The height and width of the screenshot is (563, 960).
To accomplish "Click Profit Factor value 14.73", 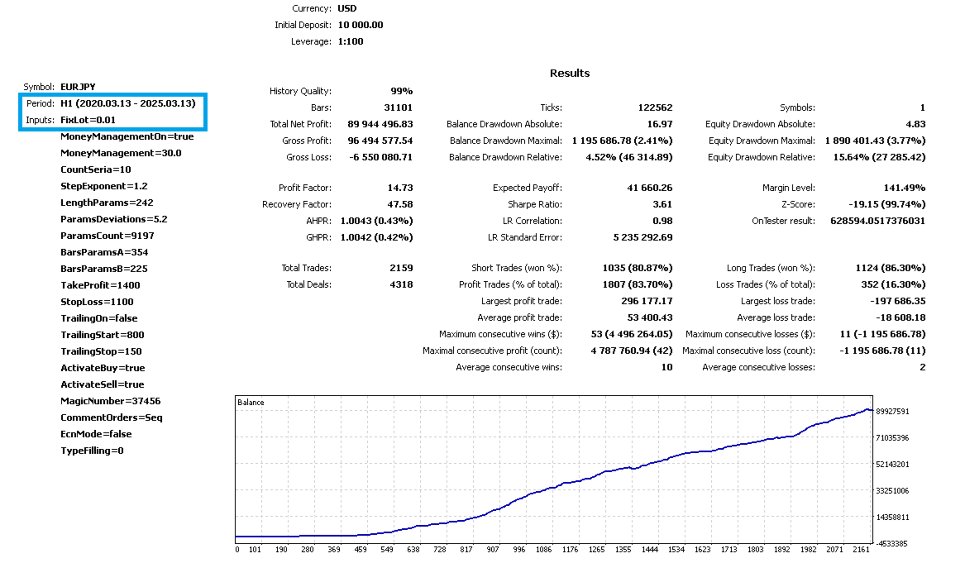I will pos(400,188).
